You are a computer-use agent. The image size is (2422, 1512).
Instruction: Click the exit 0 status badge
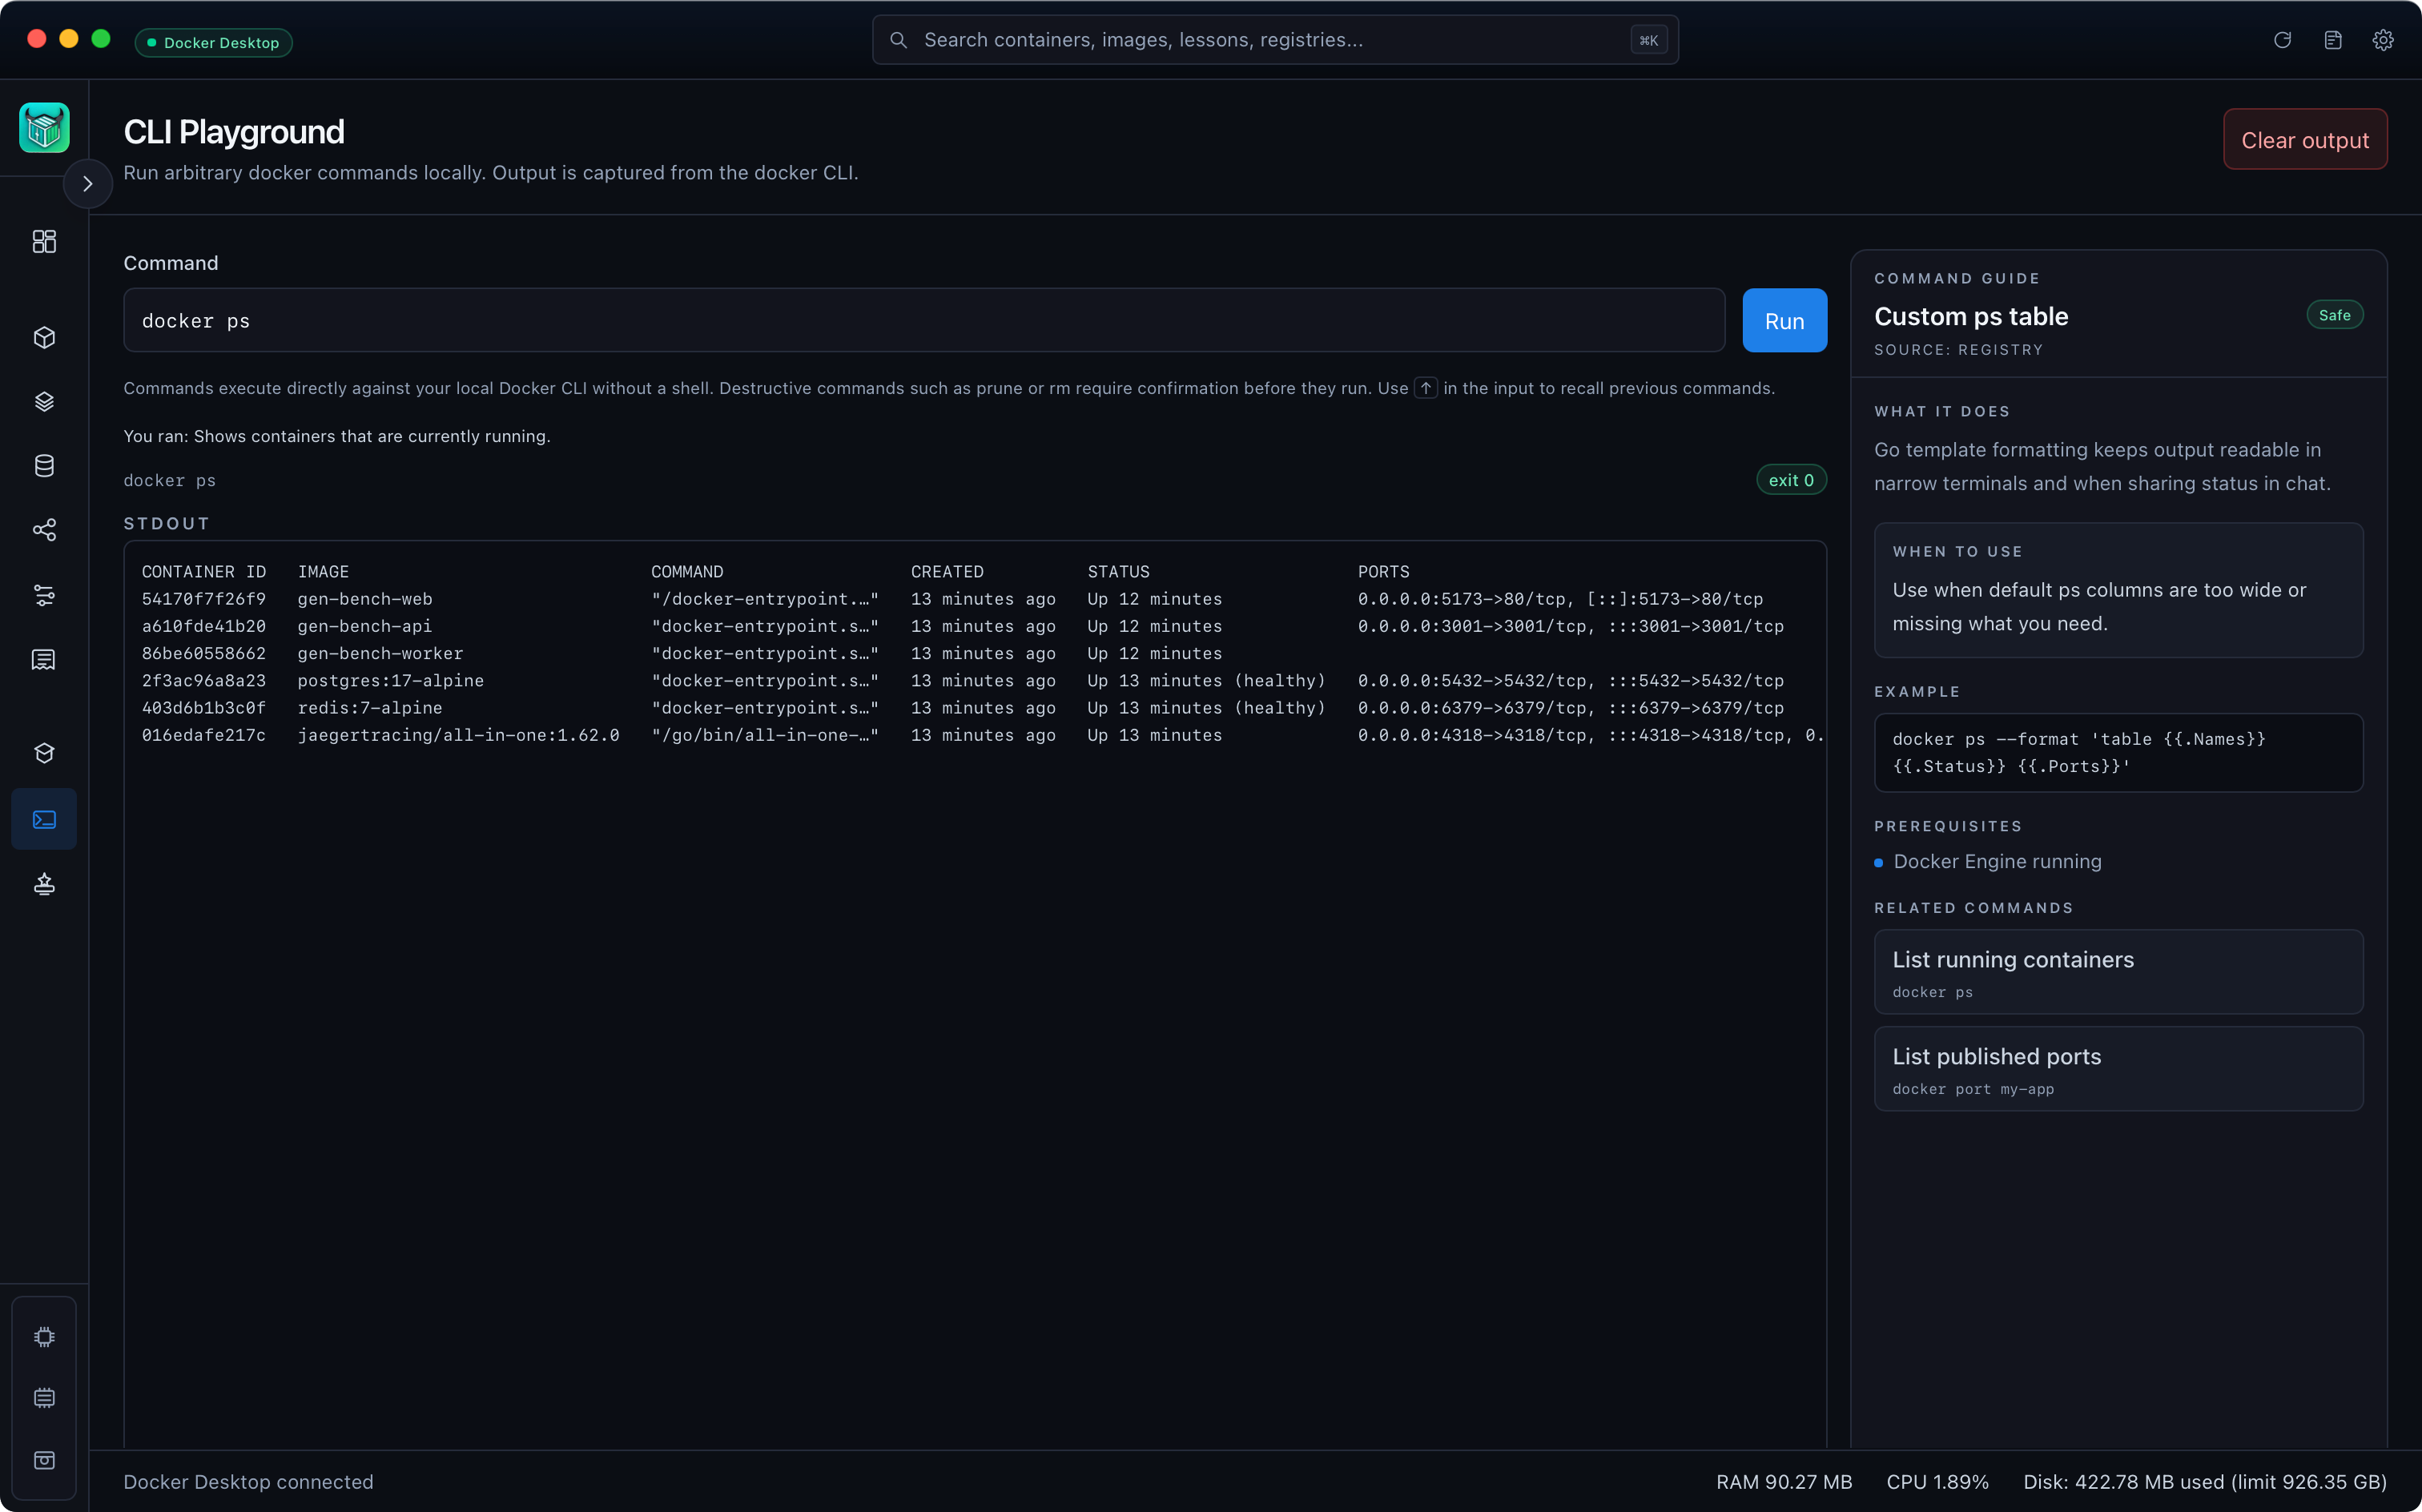point(1791,480)
